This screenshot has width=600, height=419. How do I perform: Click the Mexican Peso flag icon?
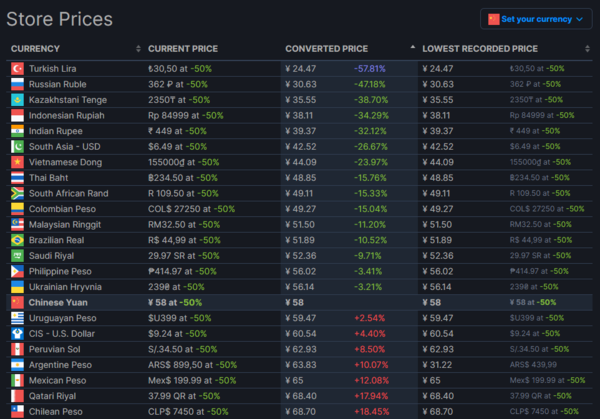pos(17,380)
